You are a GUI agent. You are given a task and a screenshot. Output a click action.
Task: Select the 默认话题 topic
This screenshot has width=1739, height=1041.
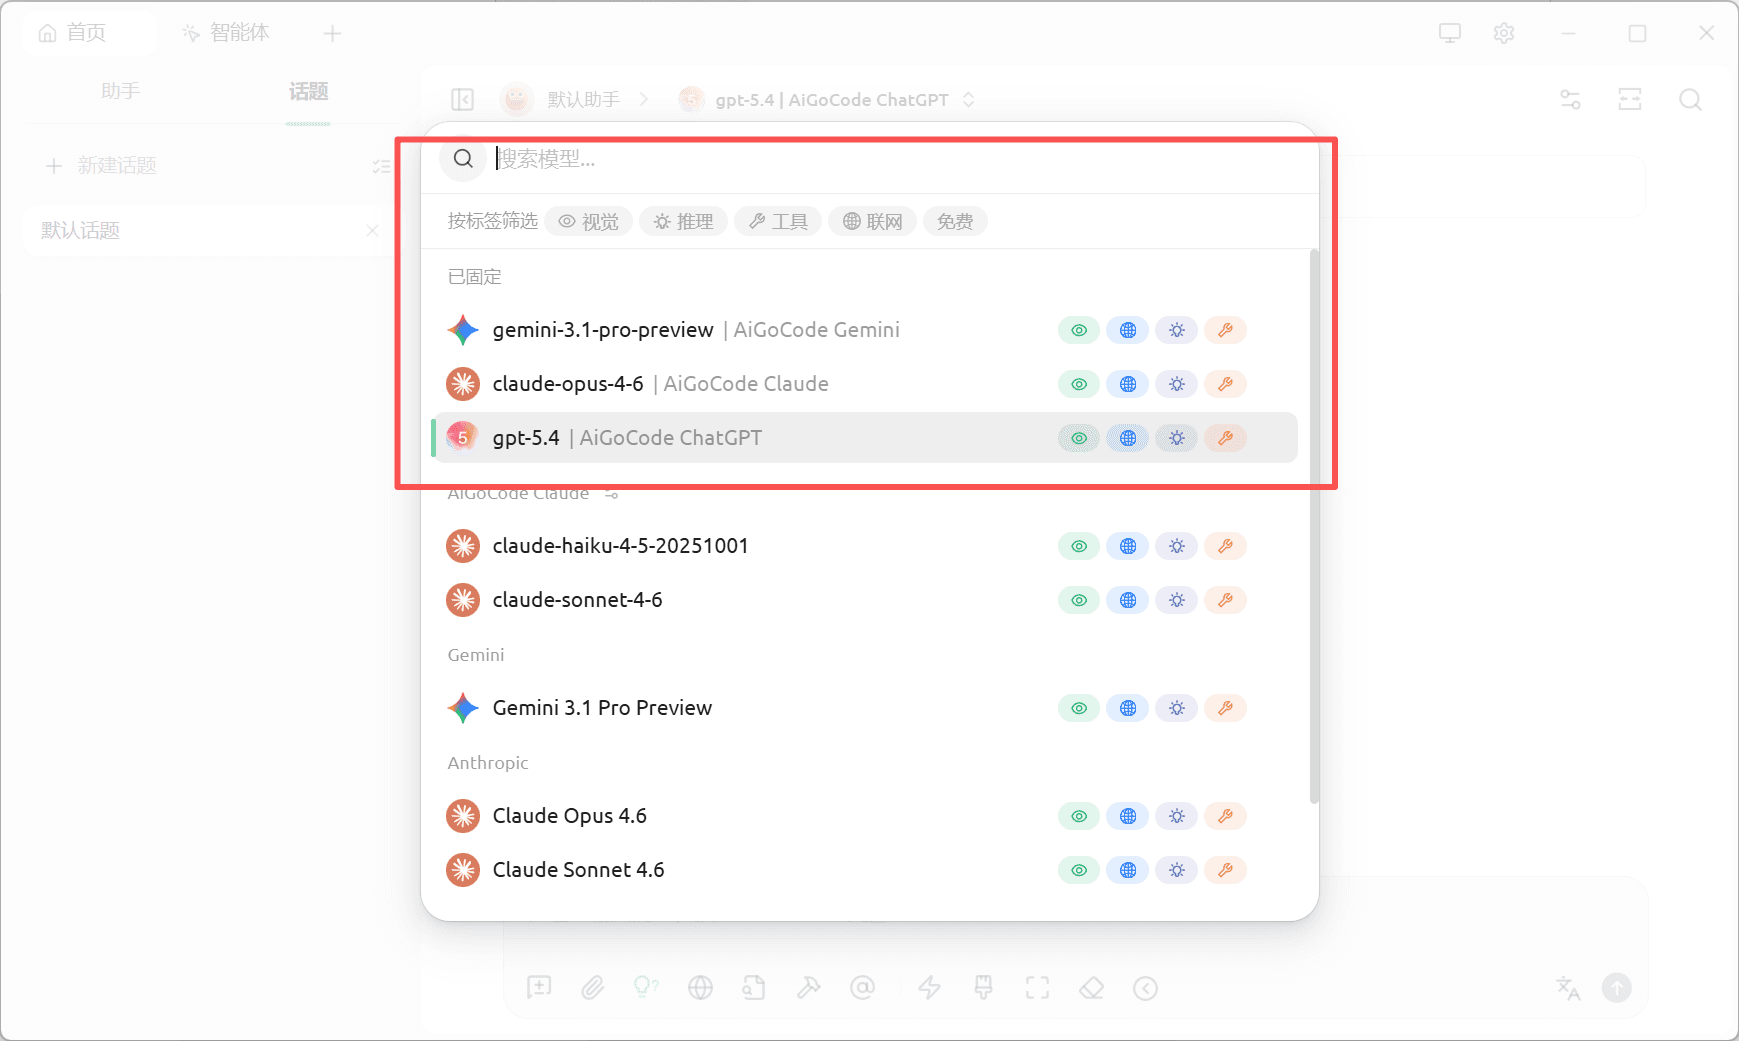pos(205,231)
